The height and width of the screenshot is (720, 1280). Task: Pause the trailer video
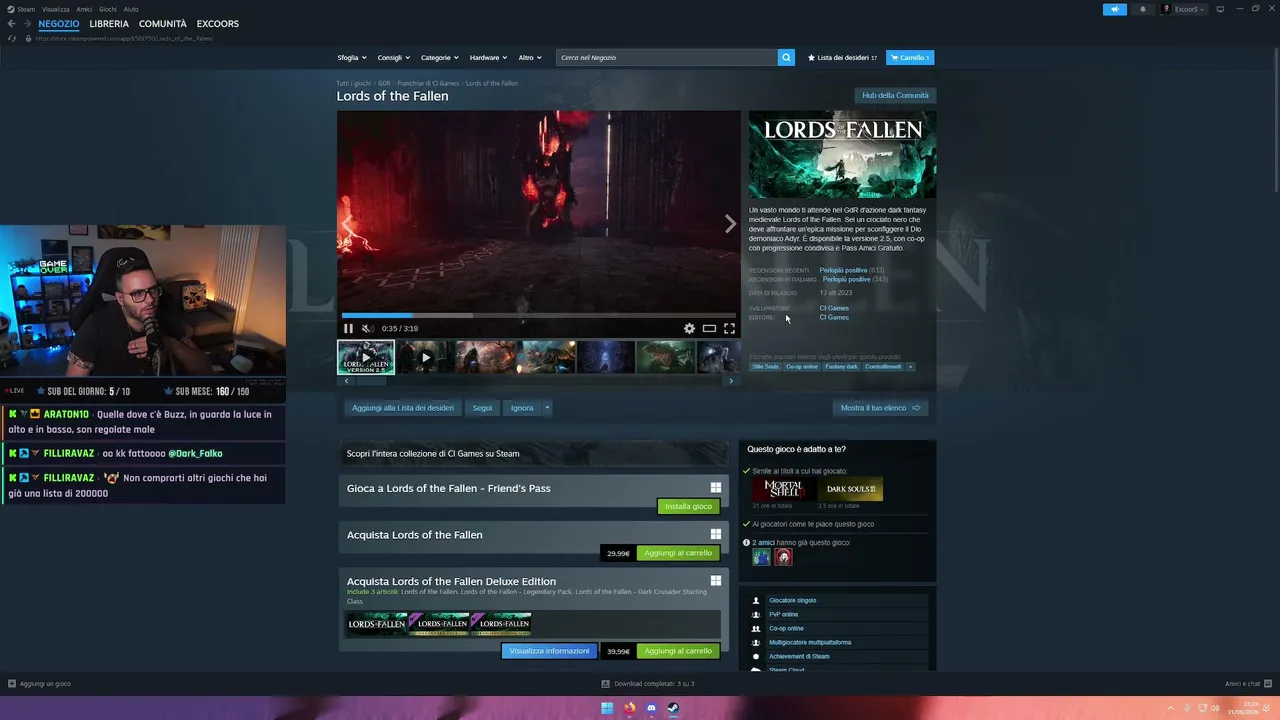coord(348,328)
